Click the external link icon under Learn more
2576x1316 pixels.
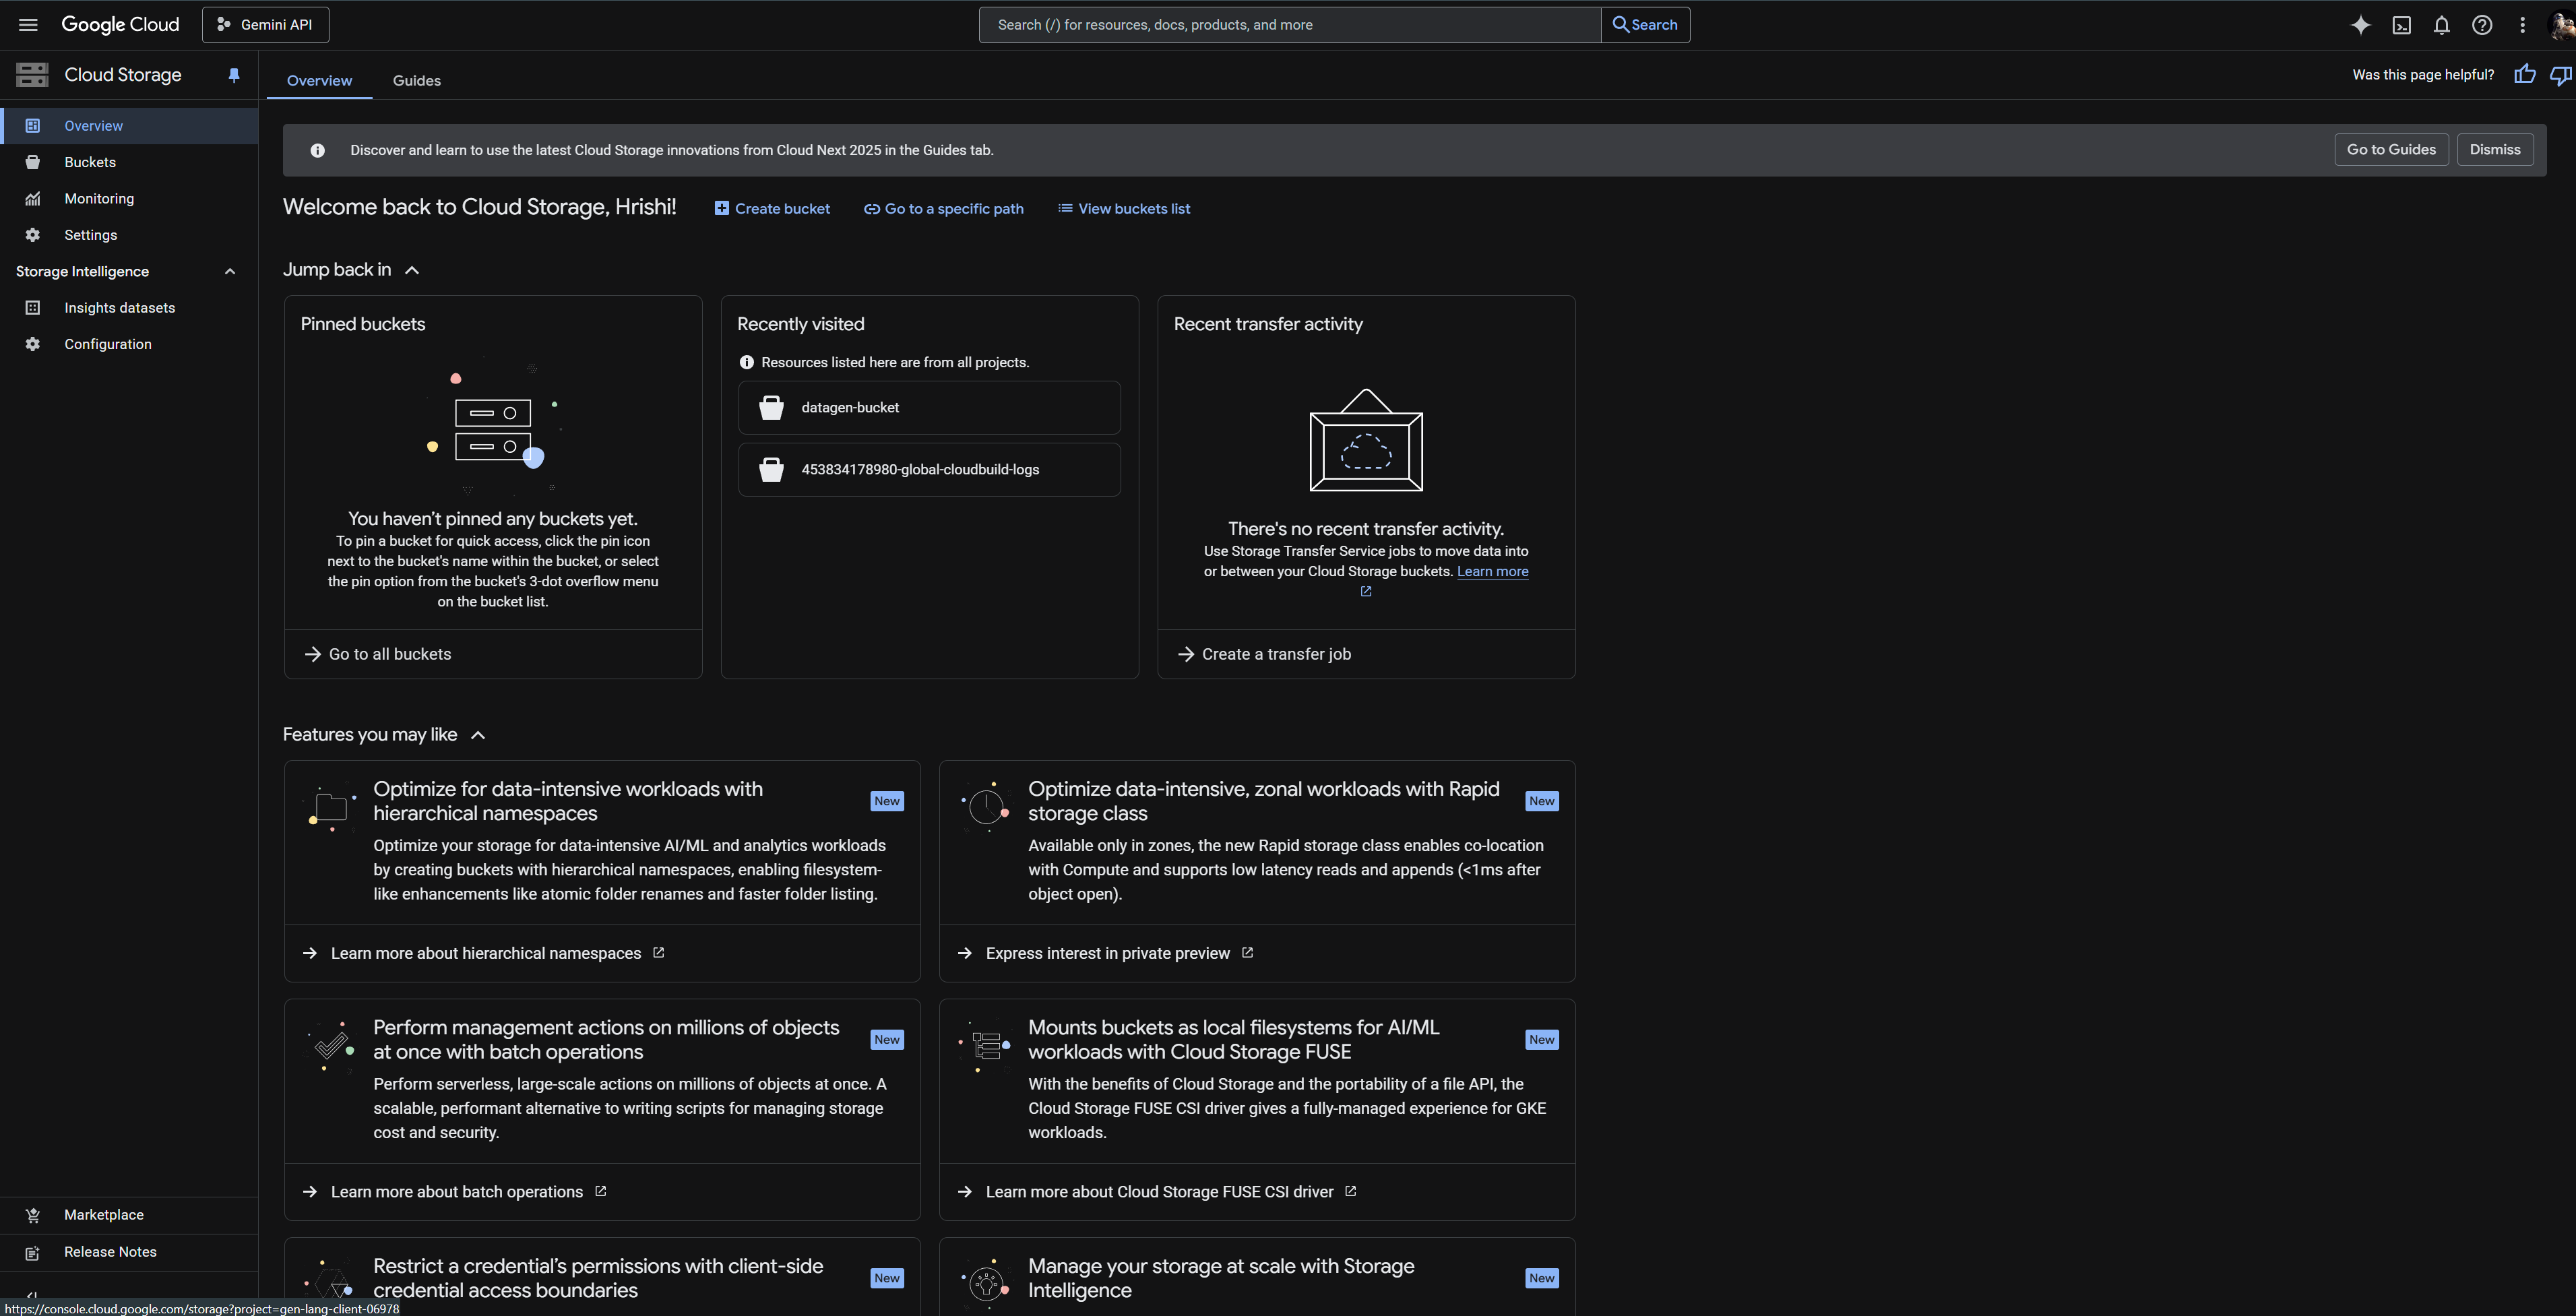[x=1366, y=591]
